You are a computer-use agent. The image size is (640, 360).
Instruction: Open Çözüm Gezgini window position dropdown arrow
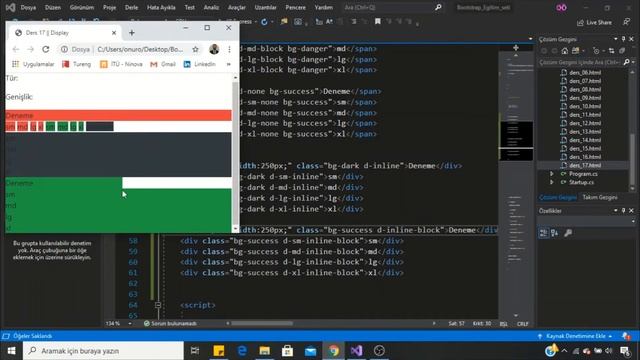(x=616, y=39)
